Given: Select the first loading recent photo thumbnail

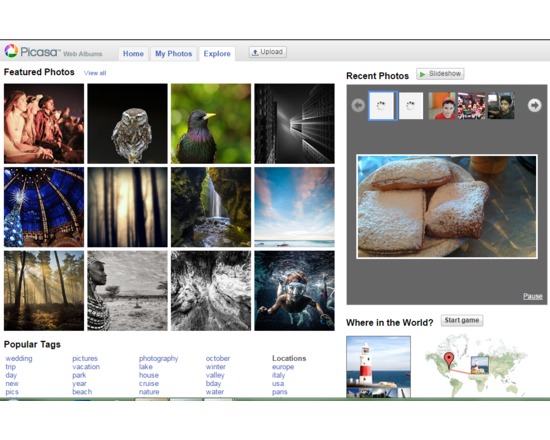Looking at the screenshot, I should 383,105.
